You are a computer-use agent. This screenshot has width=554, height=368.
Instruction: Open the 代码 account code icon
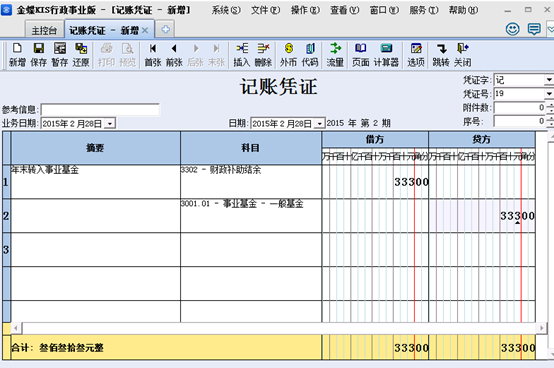pyautogui.click(x=310, y=55)
